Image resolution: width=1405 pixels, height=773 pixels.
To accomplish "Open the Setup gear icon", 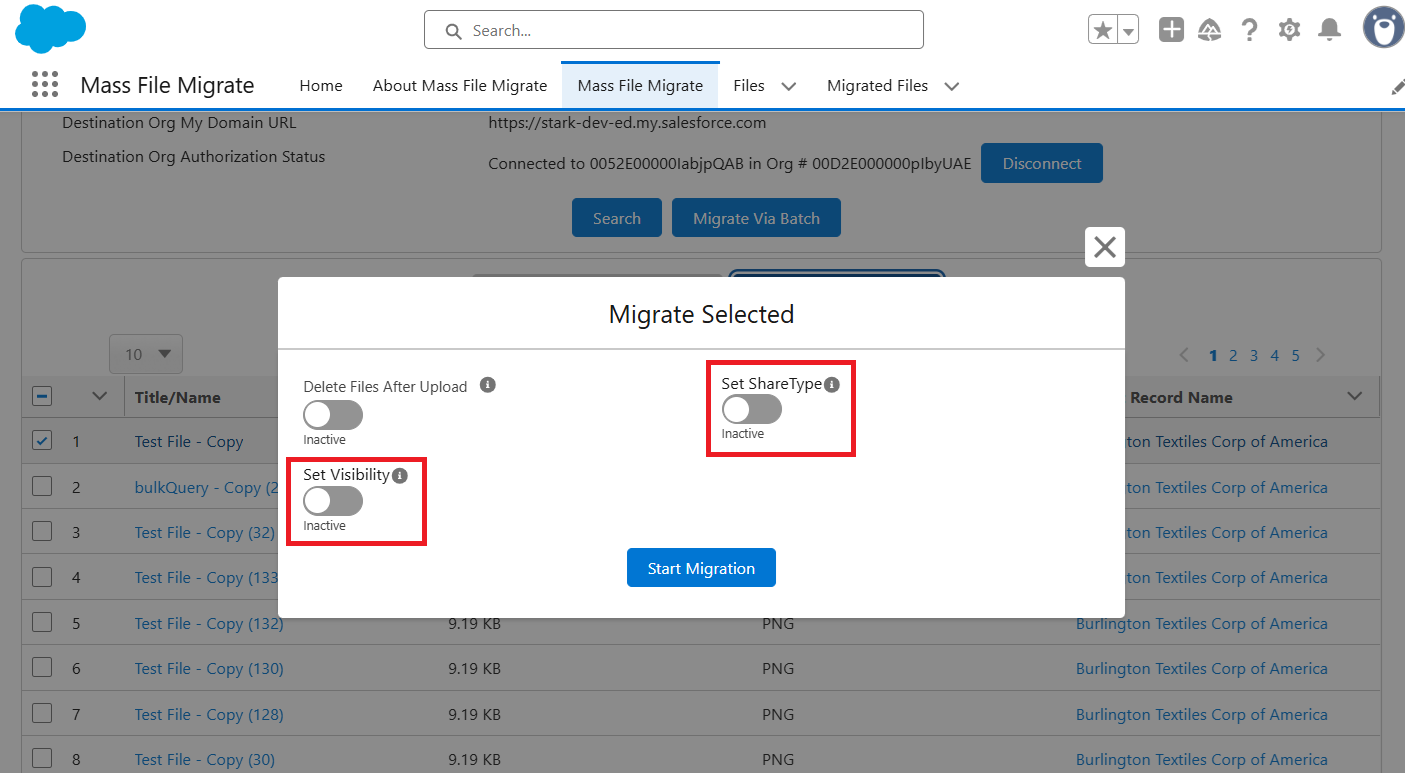I will [1289, 30].
